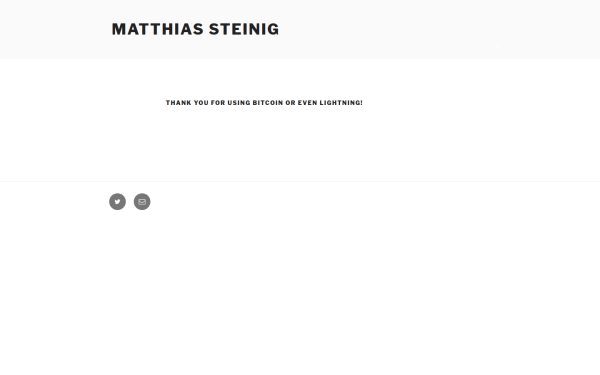Click the email envelope icon
Screen dimensions: 600x375
(142, 202)
